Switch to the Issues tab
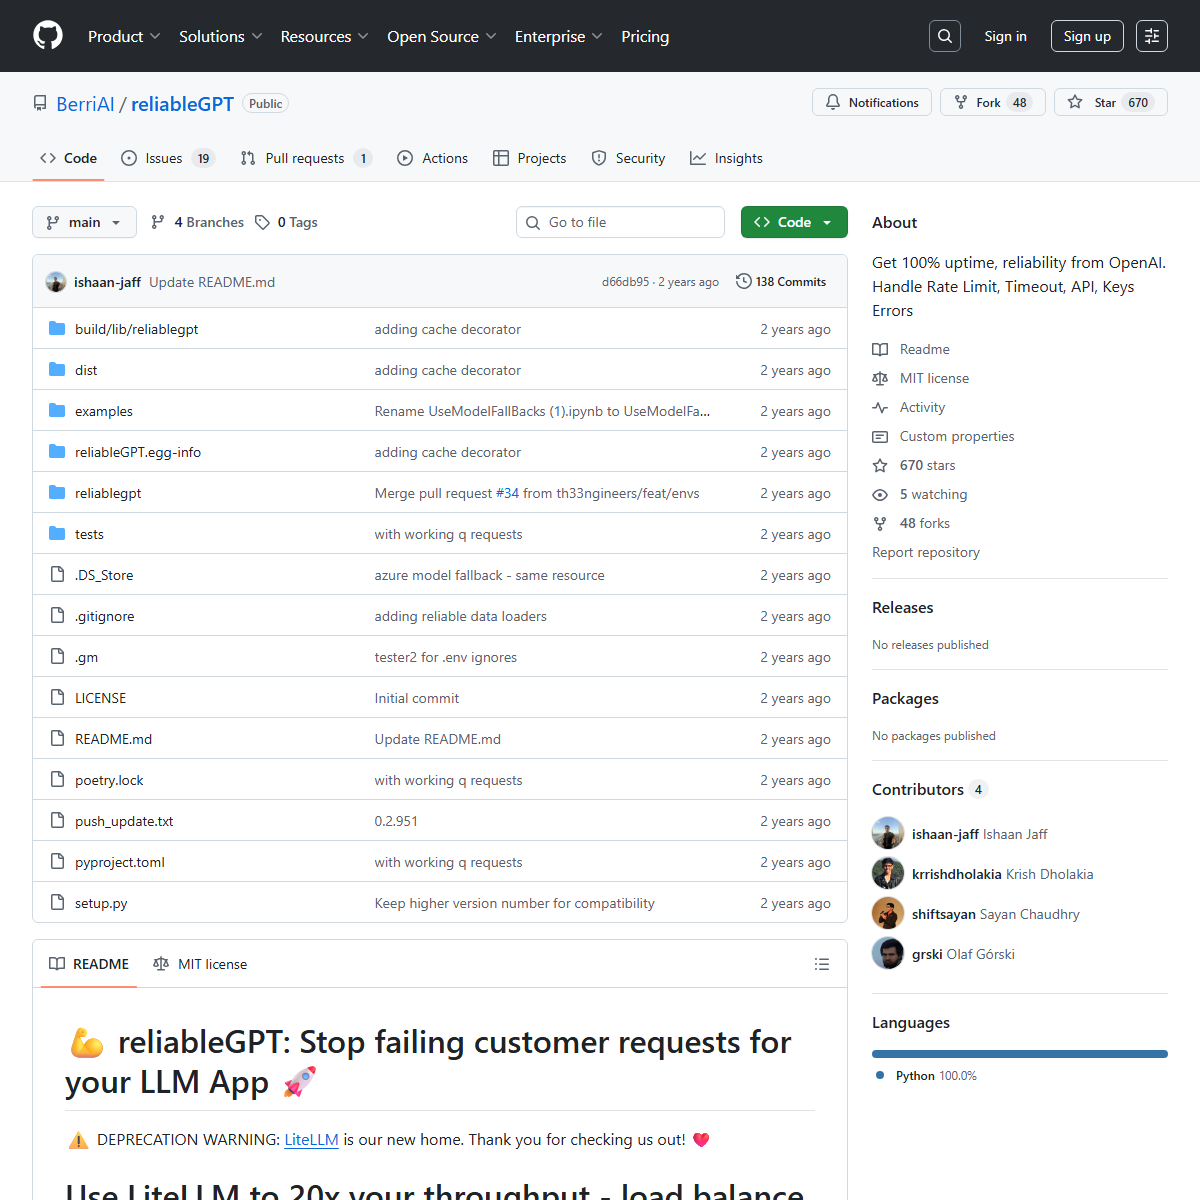The width and height of the screenshot is (1200, 1200). pyautogui.click(x=167, y=158)
